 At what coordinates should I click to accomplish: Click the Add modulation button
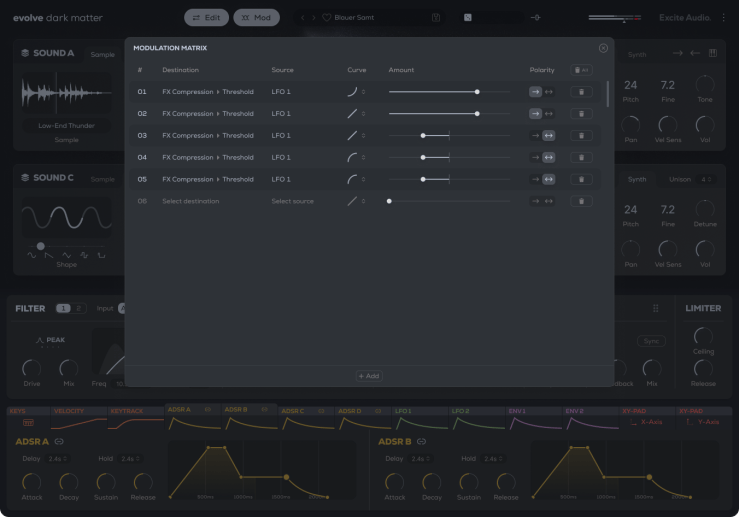(369, 376)
